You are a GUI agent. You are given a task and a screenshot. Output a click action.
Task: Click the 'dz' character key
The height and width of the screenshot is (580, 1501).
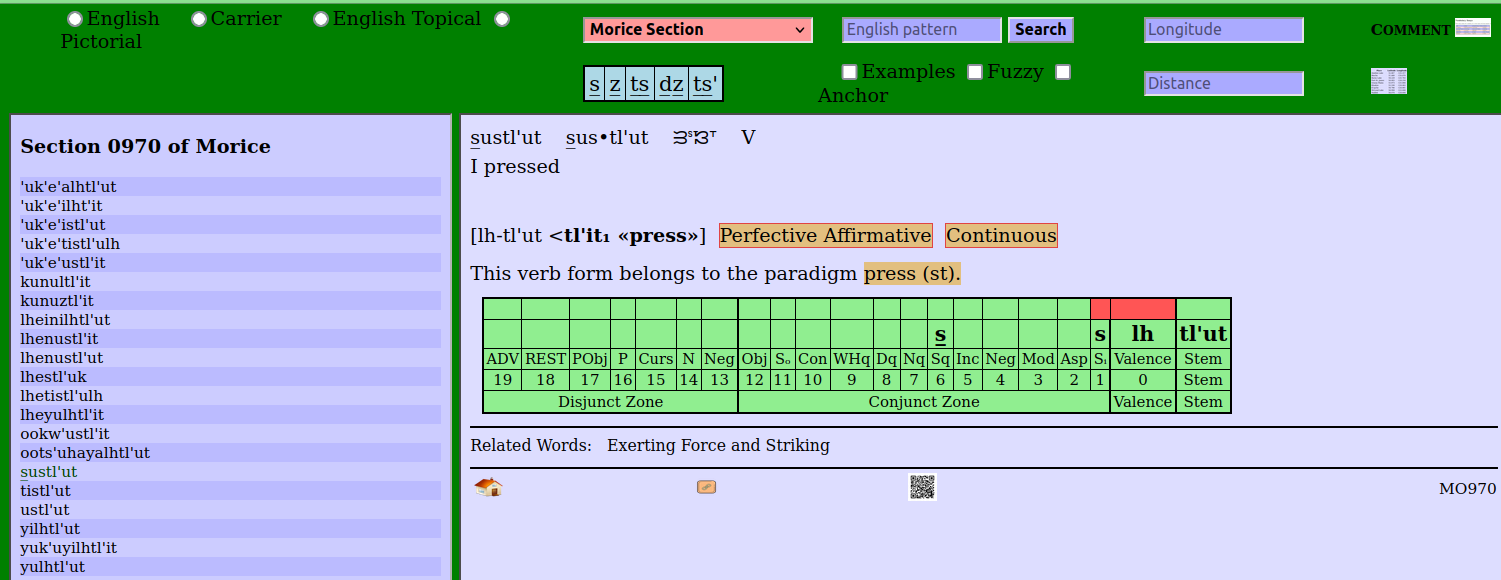[671, 84]
